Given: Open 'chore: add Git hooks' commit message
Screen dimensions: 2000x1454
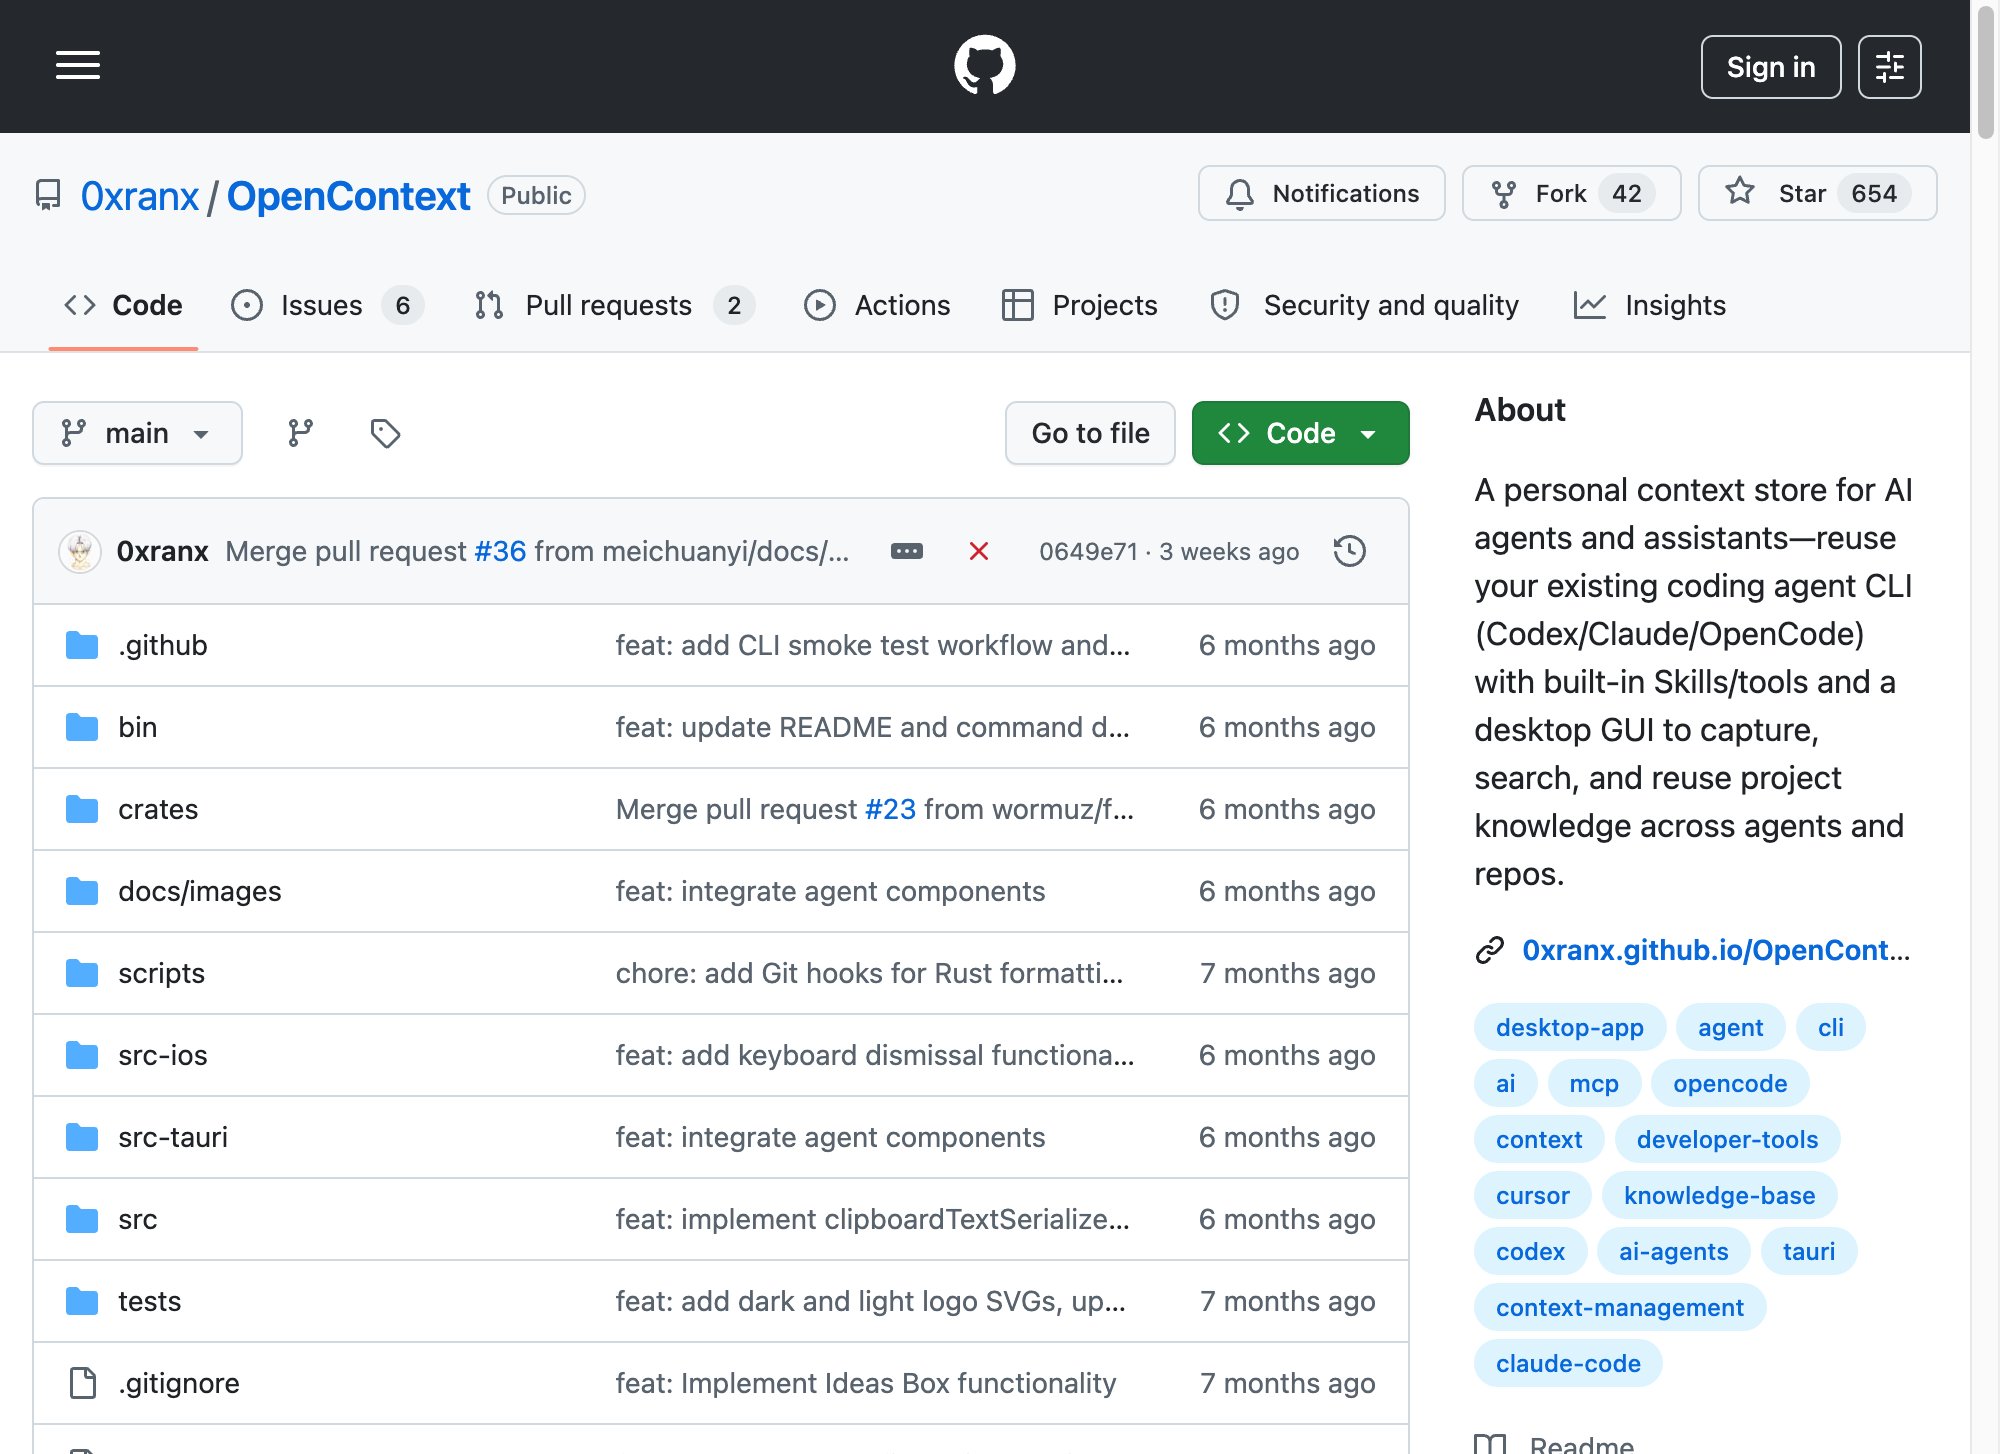Looking at the screenshot, I should (x=869, y=973).
